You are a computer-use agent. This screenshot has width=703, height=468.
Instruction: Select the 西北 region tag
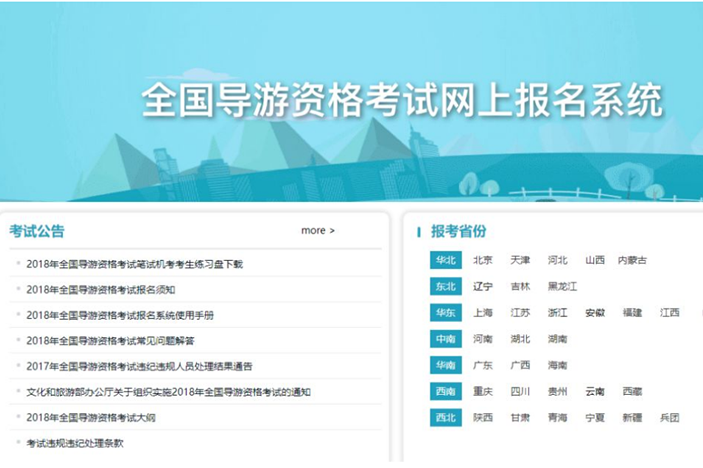(x=446, y=417)
